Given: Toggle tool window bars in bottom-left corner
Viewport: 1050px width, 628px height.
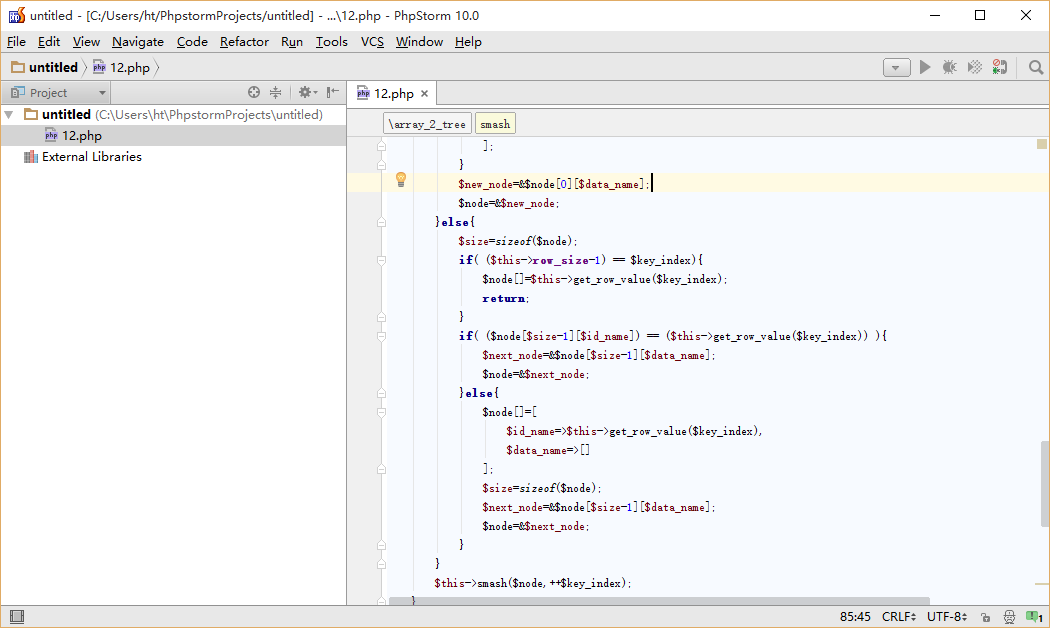Looking at the screenshot, I should 16,617.
